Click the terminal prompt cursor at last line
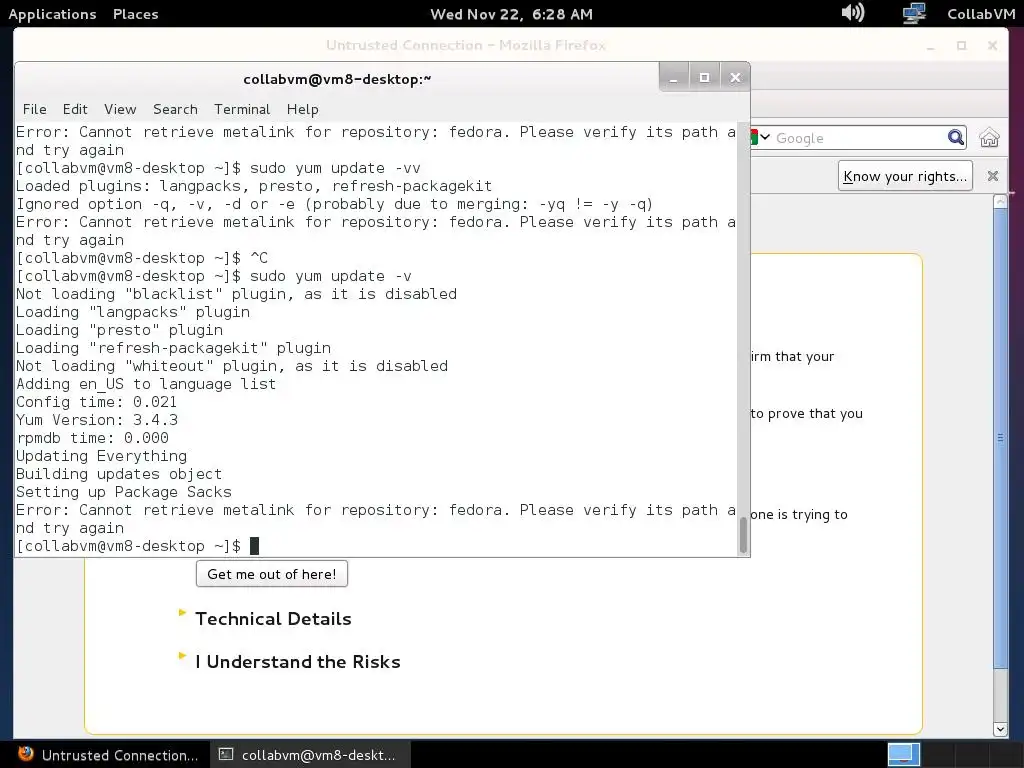The width and height of the screenshot is (1024, 768). [x=255, y=546]
